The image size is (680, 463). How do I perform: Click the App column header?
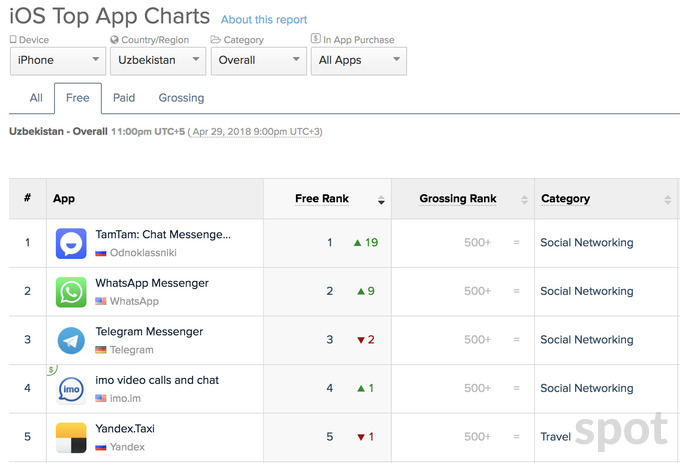tap(64, 199)
